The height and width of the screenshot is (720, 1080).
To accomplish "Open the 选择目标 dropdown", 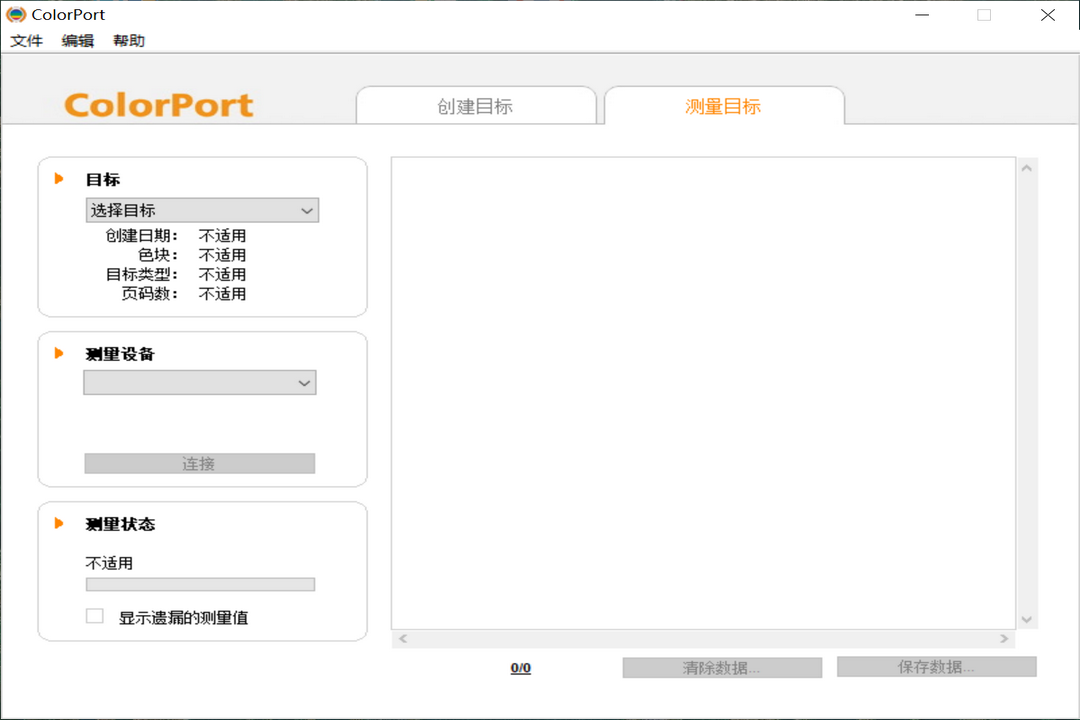I will click(x=202, y=210).
